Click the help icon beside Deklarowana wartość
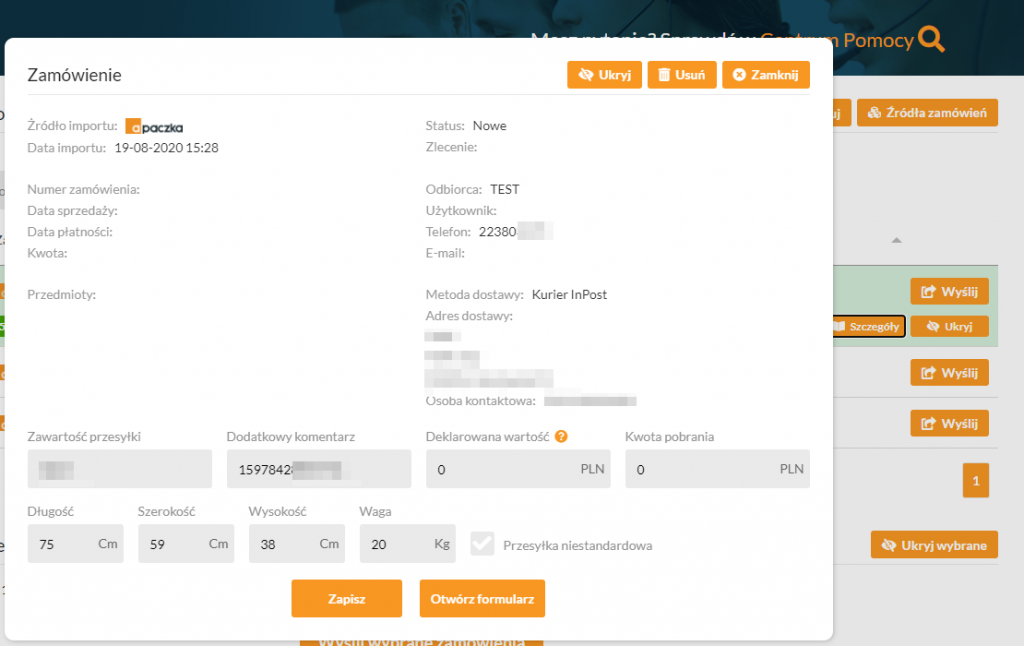The width and height of the screenshot is (1024, 646). click(561, 436)
